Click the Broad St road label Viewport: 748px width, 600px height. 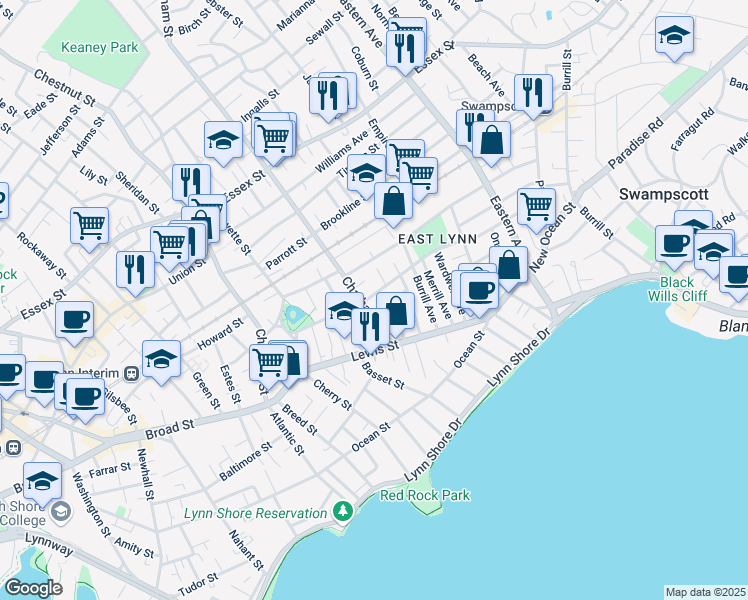[x=170, y=428]
